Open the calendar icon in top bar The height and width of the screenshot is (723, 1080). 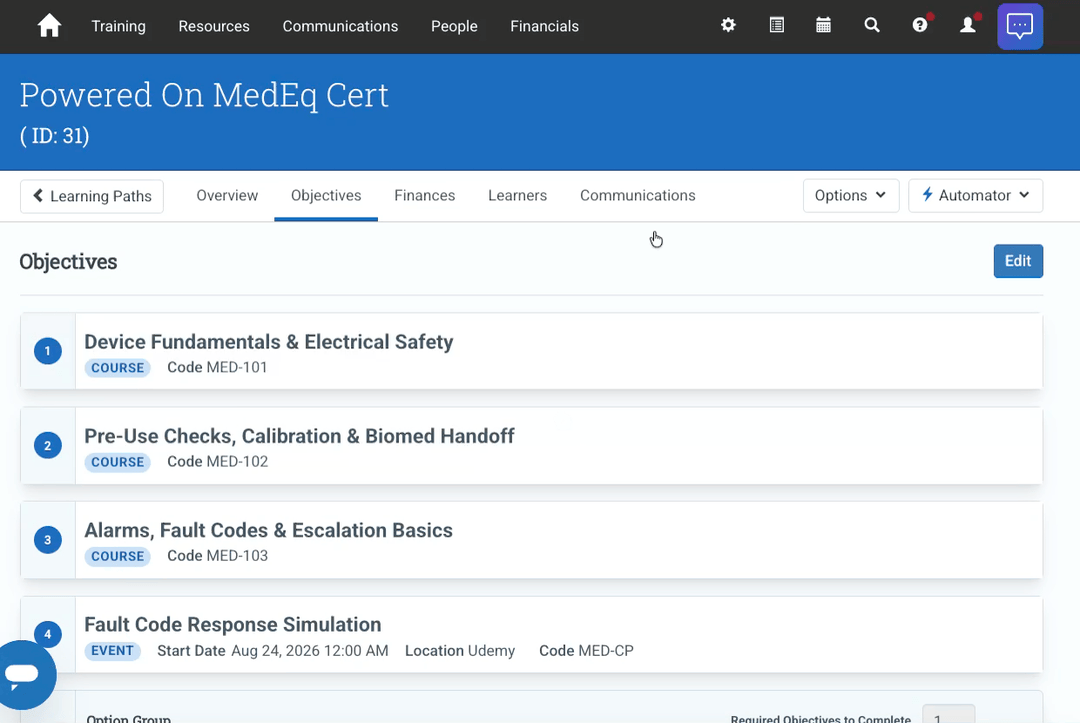pos(823,25)
